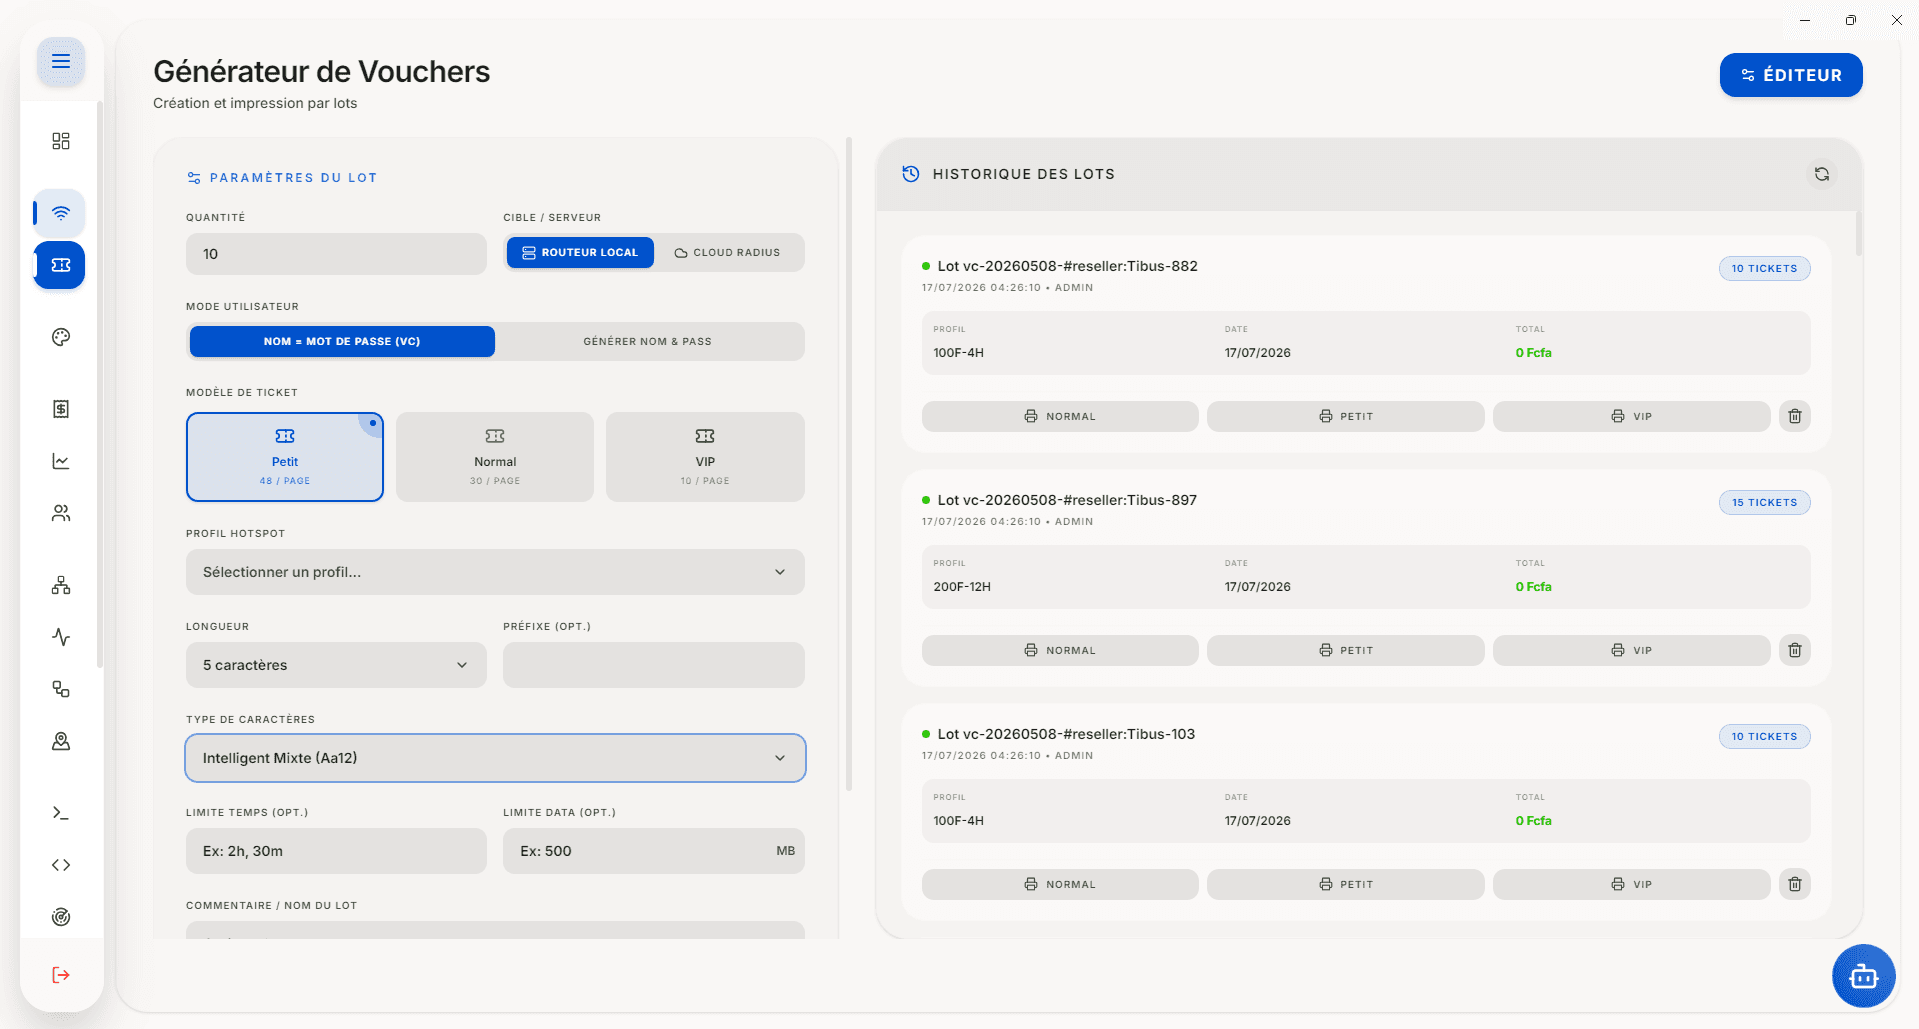Click the history clock icon in Historique header
This screenshot has width=1919, height=1029.
click(911, 174)
